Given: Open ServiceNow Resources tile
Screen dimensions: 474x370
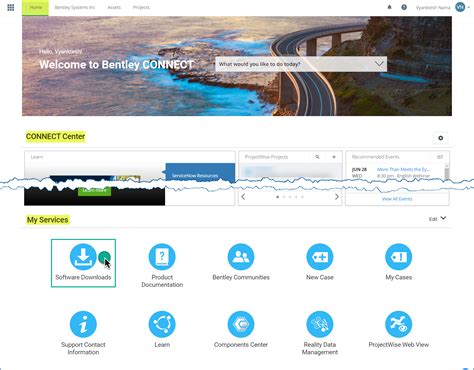Looking at the screenshot, I should (x=200, y=173).
